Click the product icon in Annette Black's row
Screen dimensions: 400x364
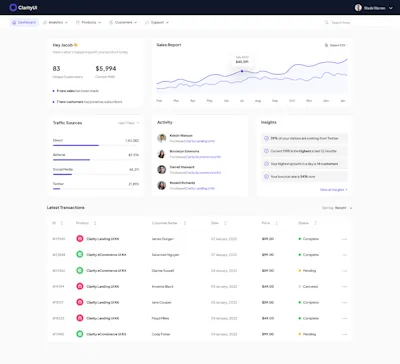[x=80, y=286]
